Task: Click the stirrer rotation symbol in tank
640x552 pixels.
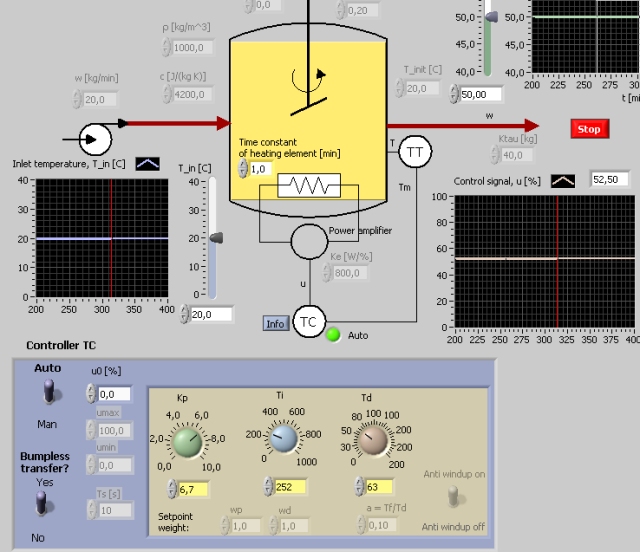Action: click(309, 80)
